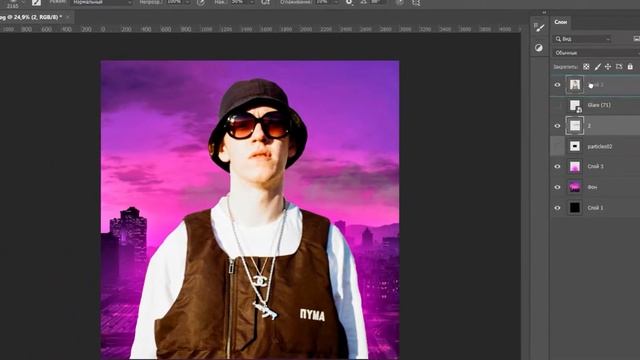Select the Glare (71) layer
This screenshot has width=640, height=360.
pos(599,105)
